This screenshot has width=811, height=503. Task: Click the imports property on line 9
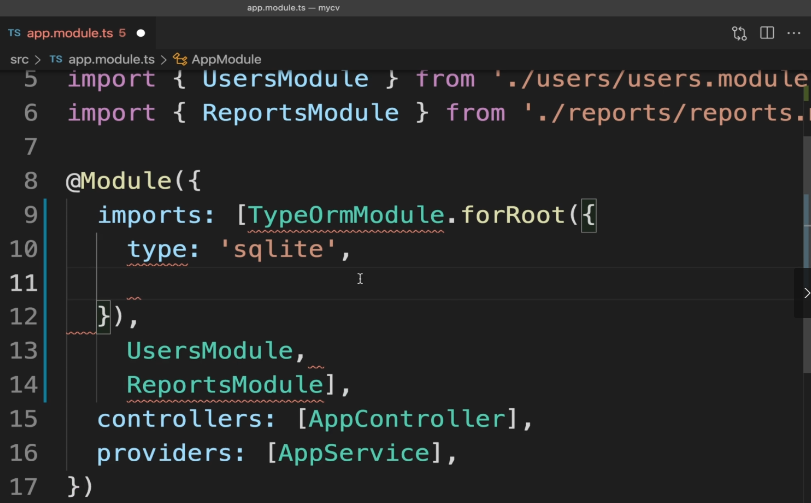150,216
